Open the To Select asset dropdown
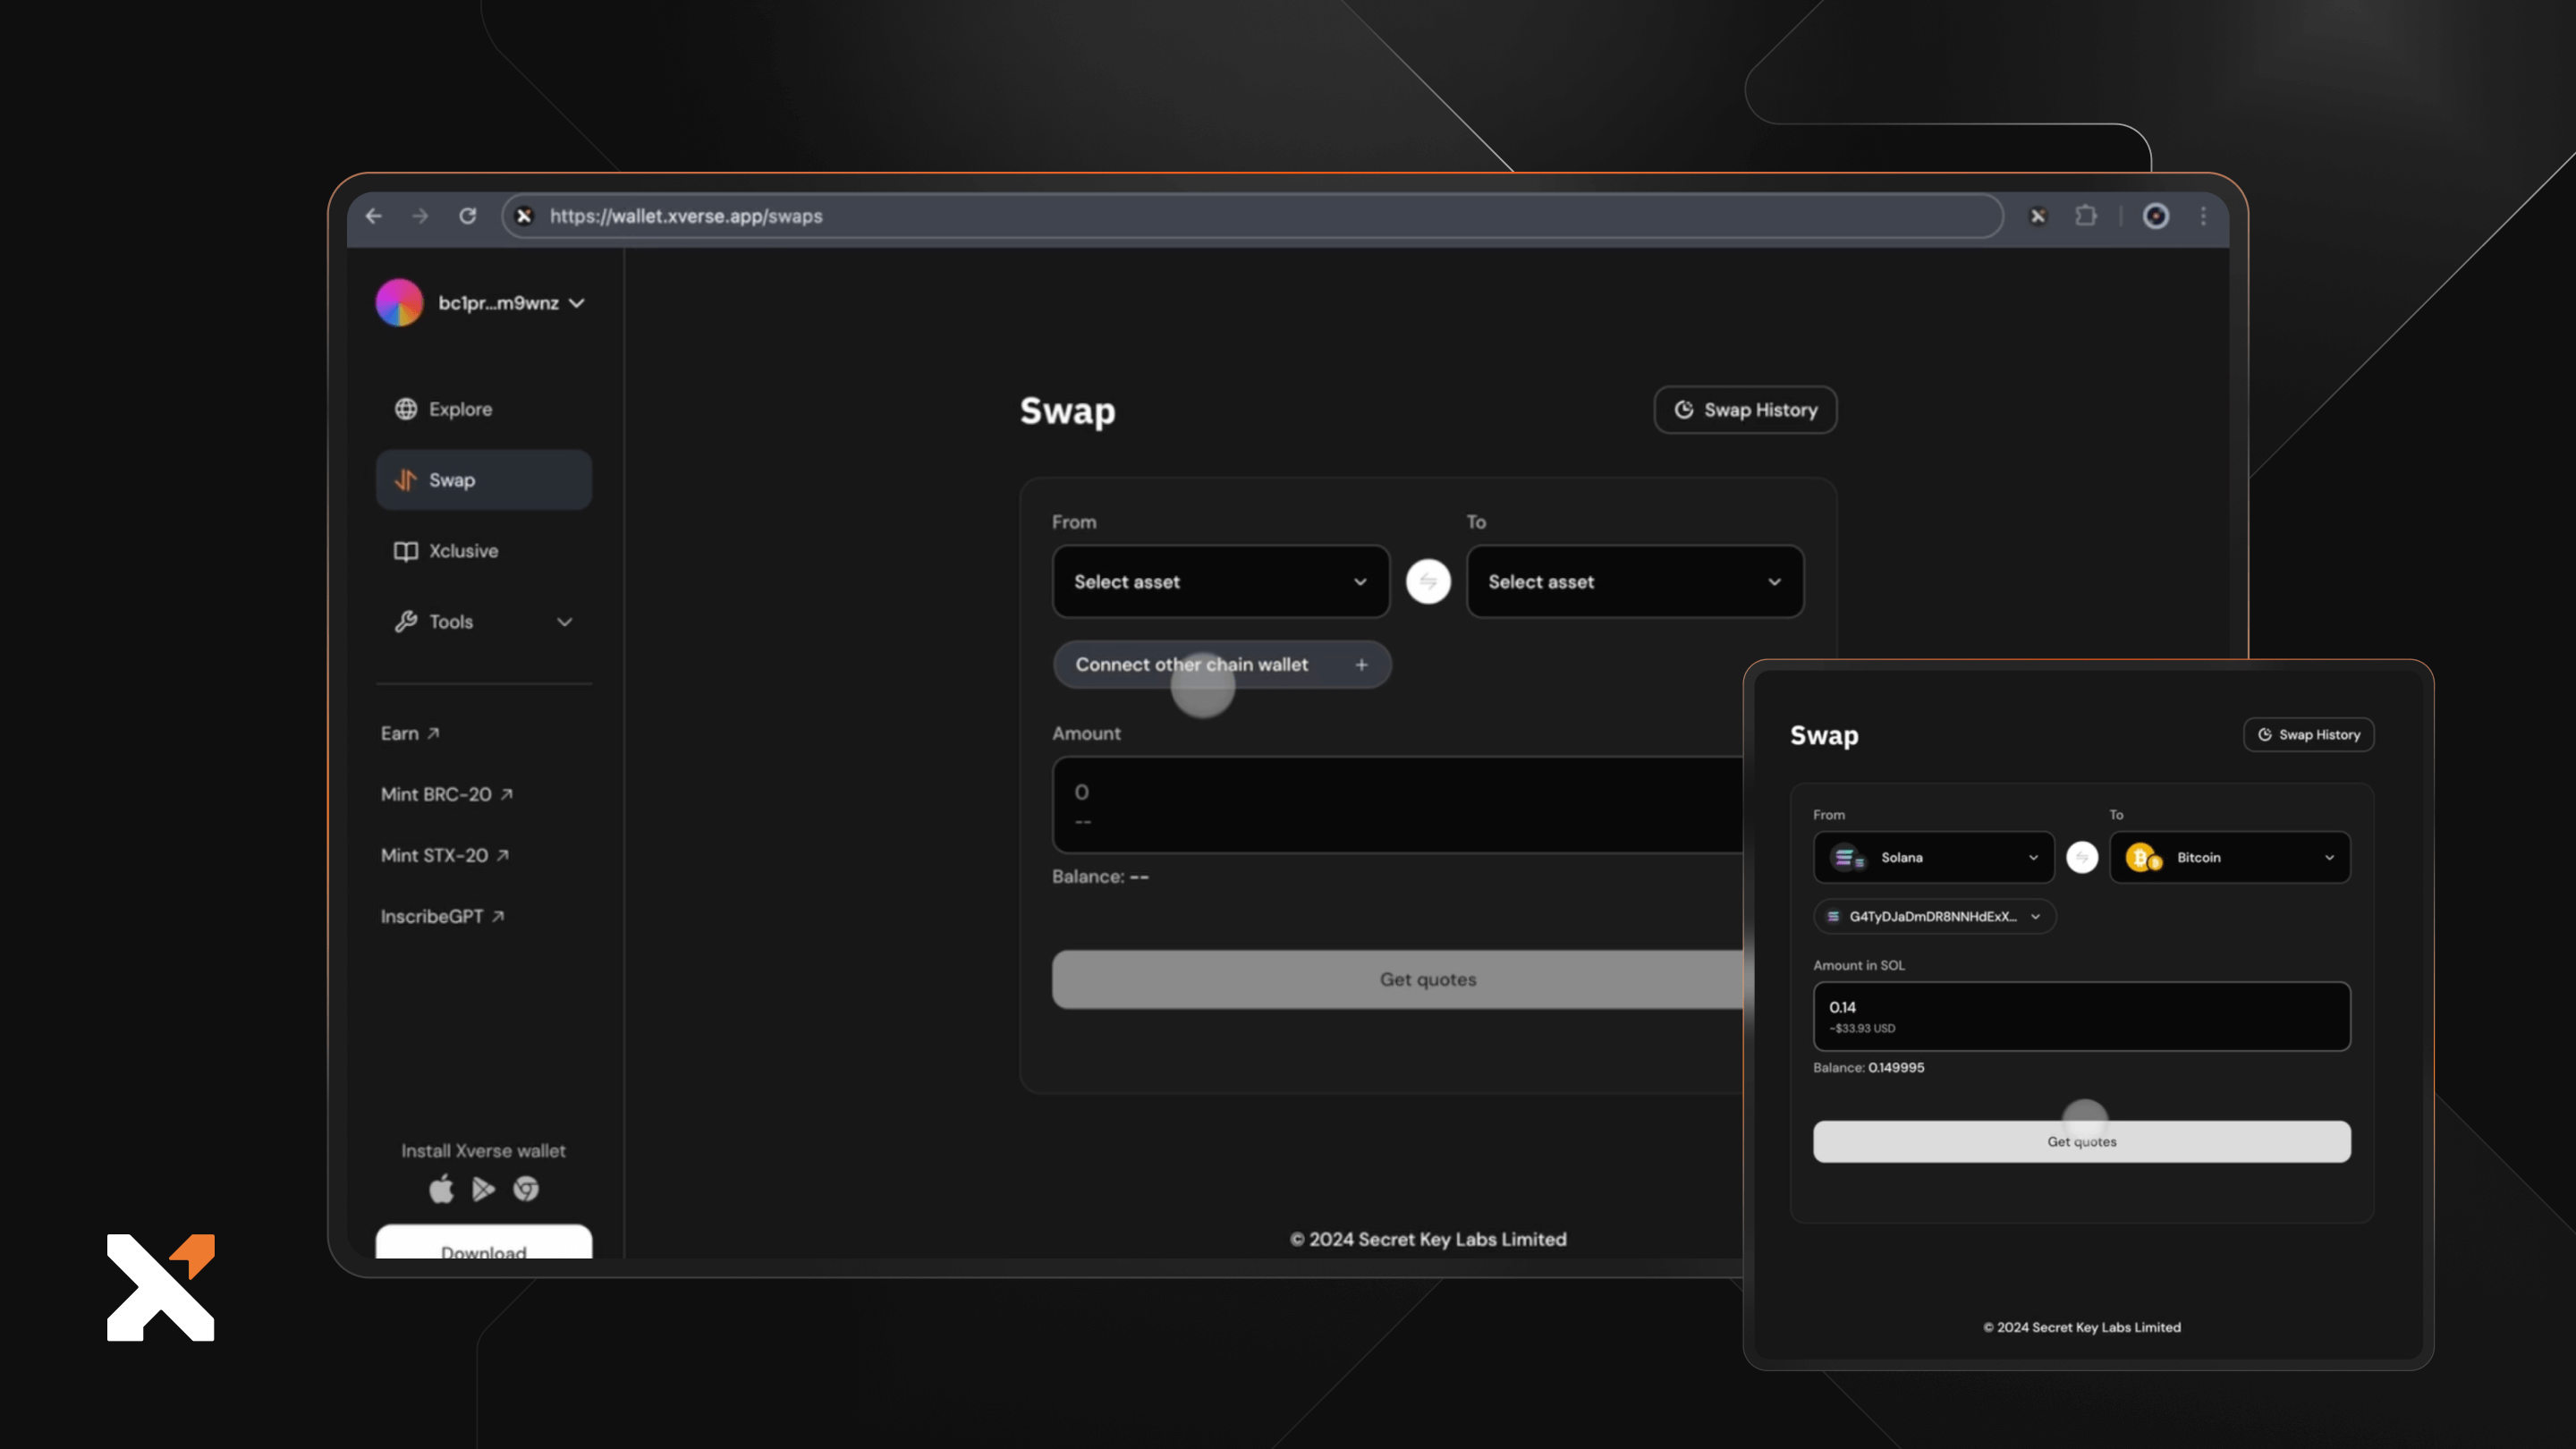 (x=1635, y=581)
